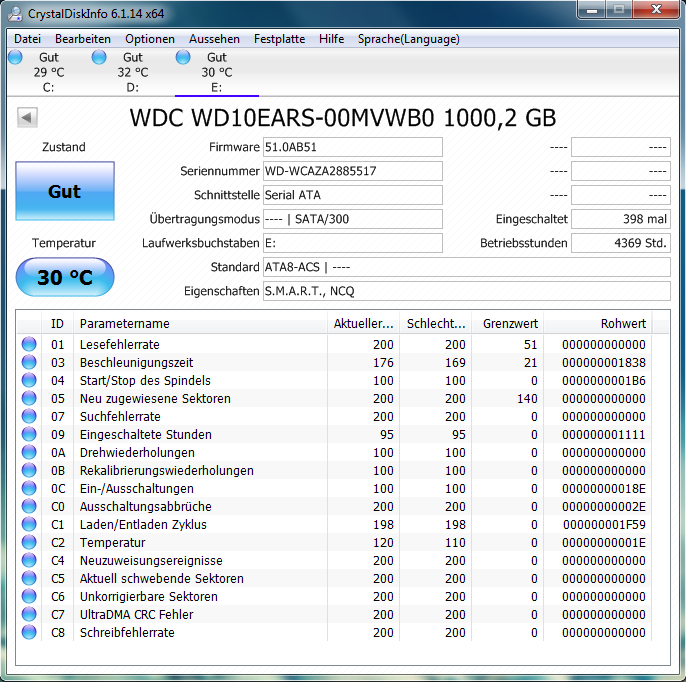The image size is (686, 682).
Task: Click status orb for Lesefehlerrate row
Action: (29, 344)
